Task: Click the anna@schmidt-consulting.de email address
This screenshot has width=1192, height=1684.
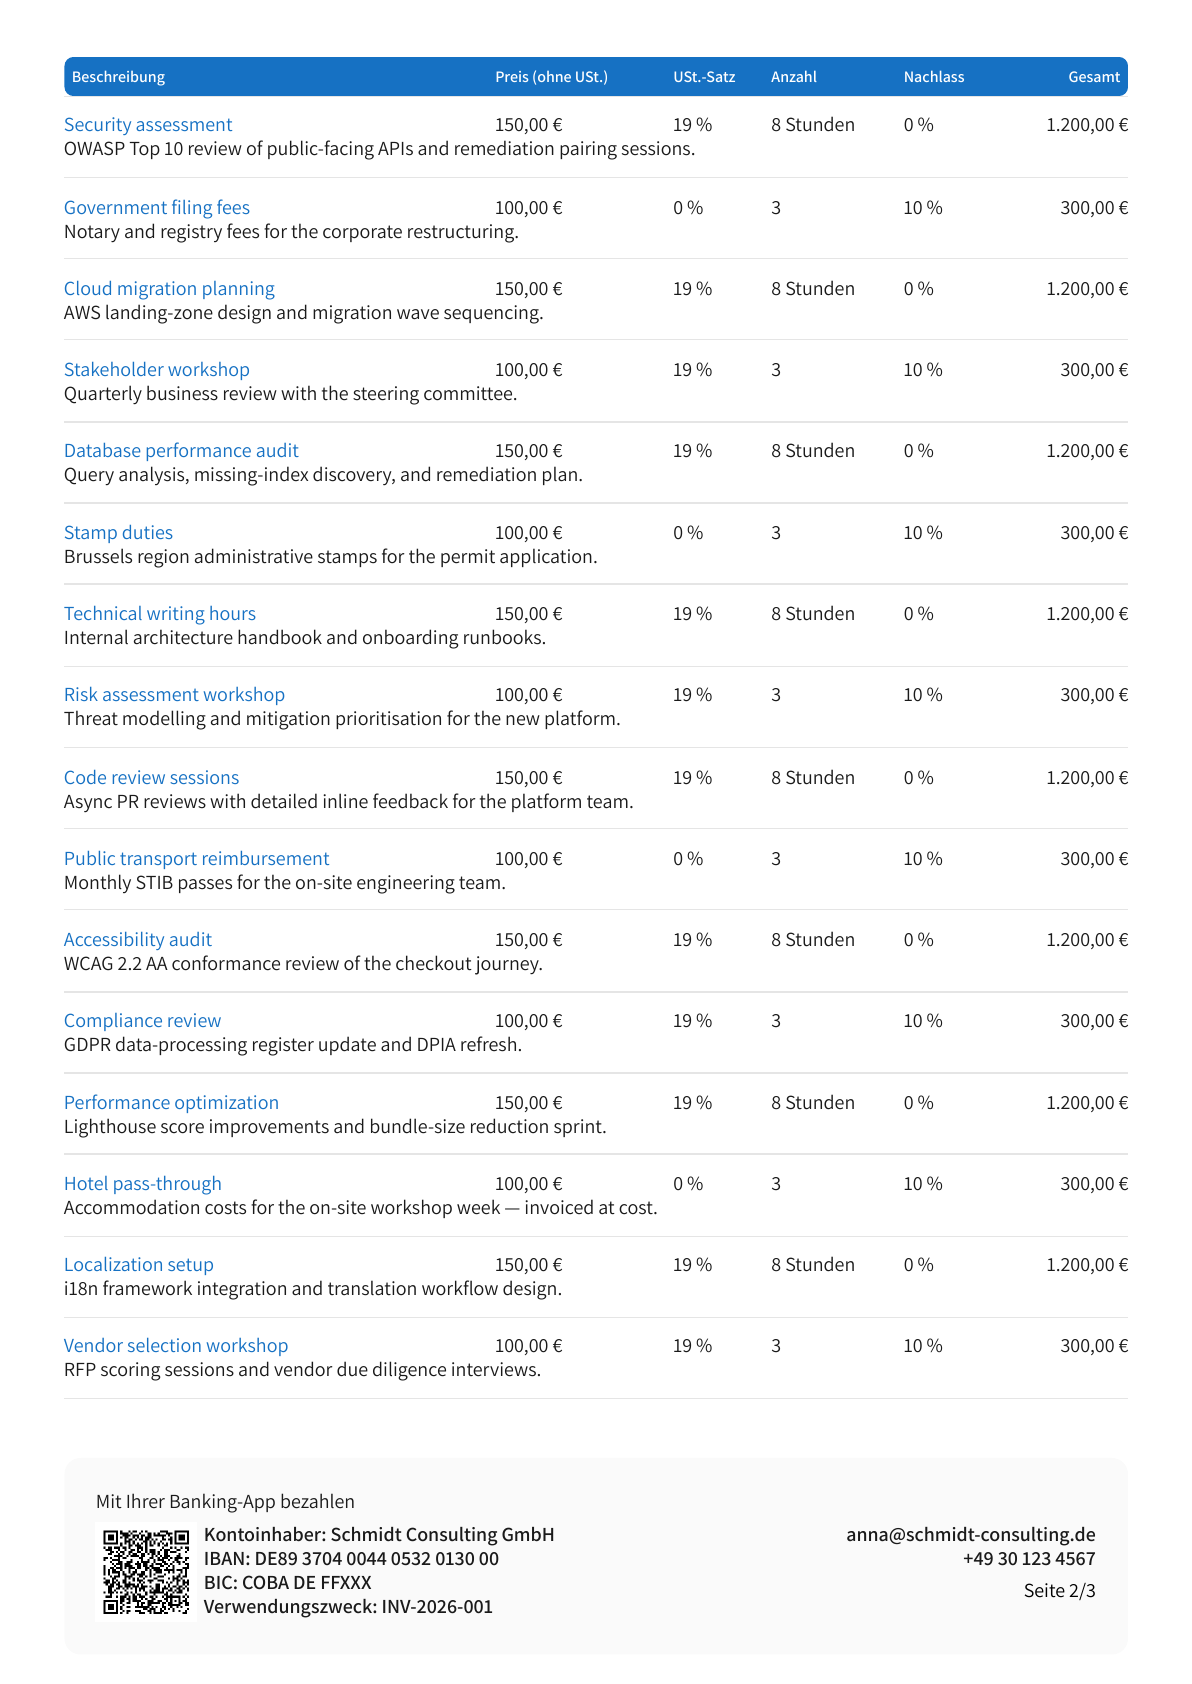Action: pos(971,1535)
